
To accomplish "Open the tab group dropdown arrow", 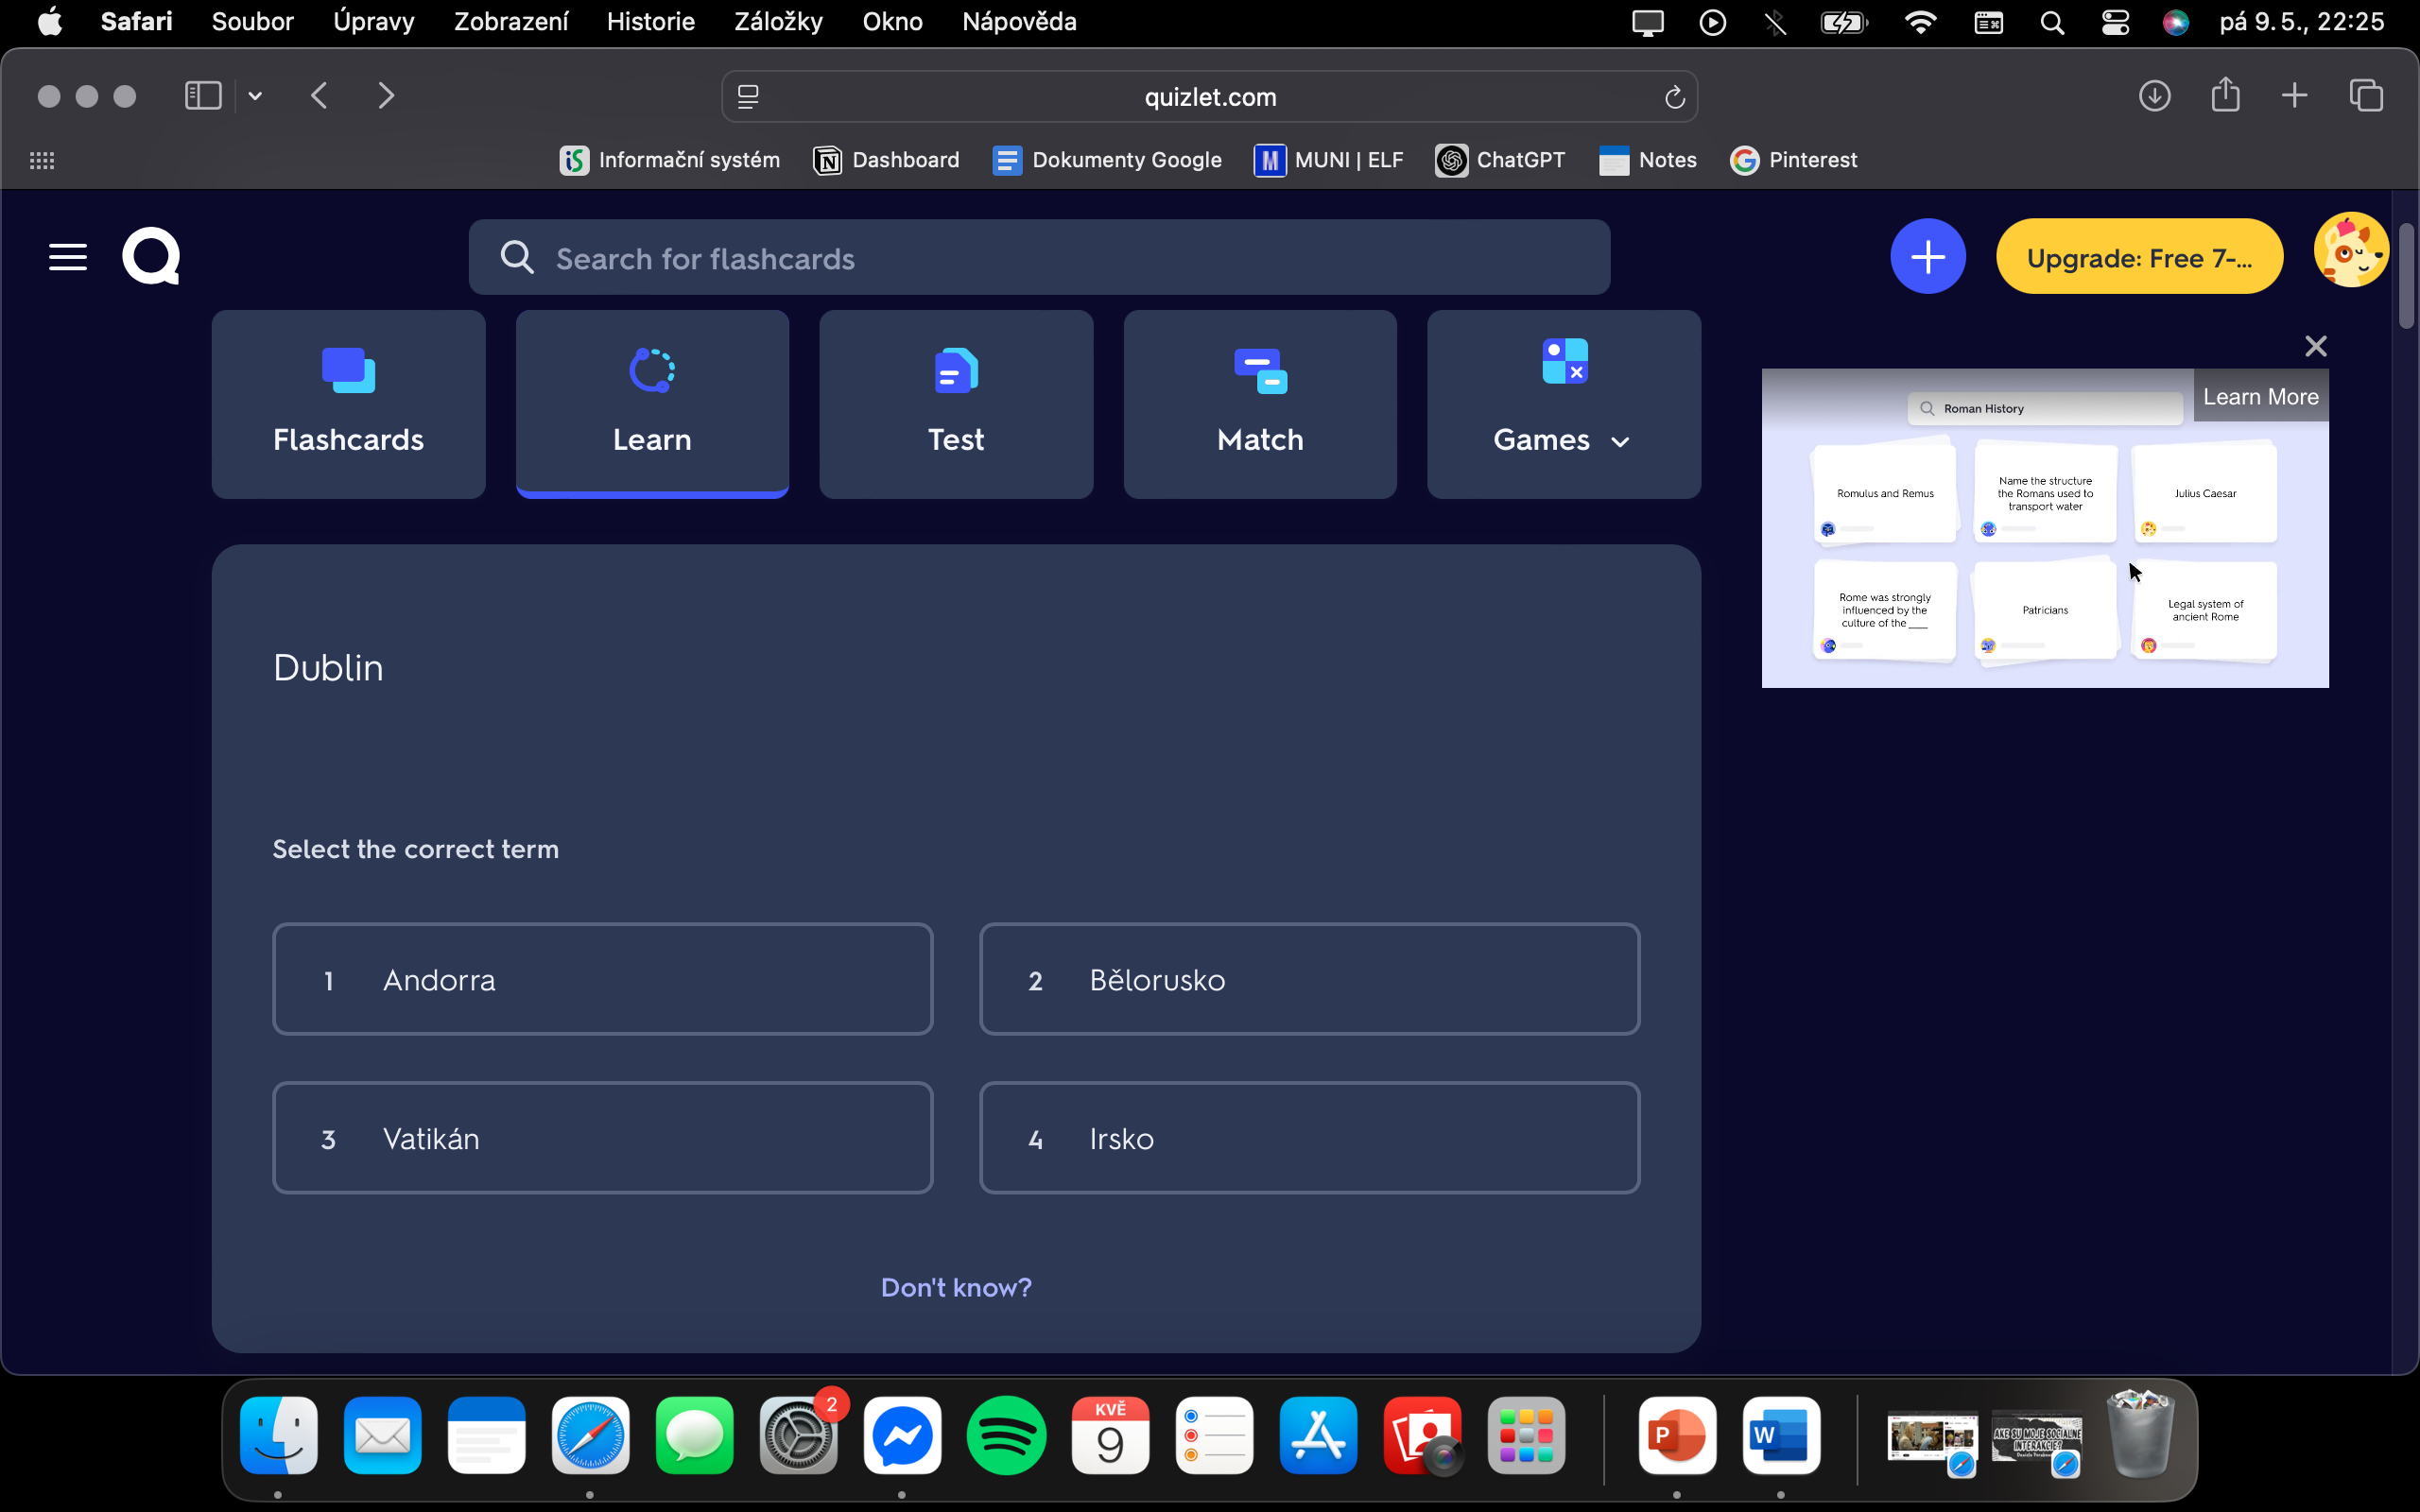I will coord(254,95).
